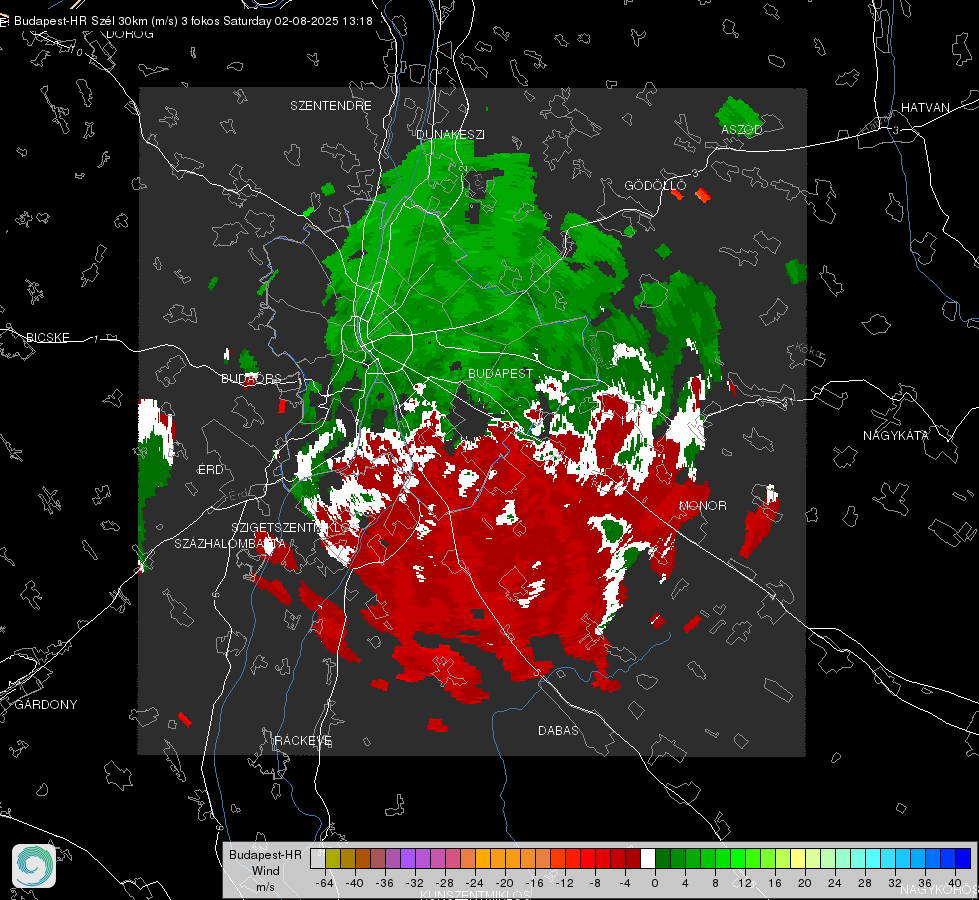979x900 pixels.
Task: Click the '-12' legend value
Action: pyautogui.click(x=564, y=883)
